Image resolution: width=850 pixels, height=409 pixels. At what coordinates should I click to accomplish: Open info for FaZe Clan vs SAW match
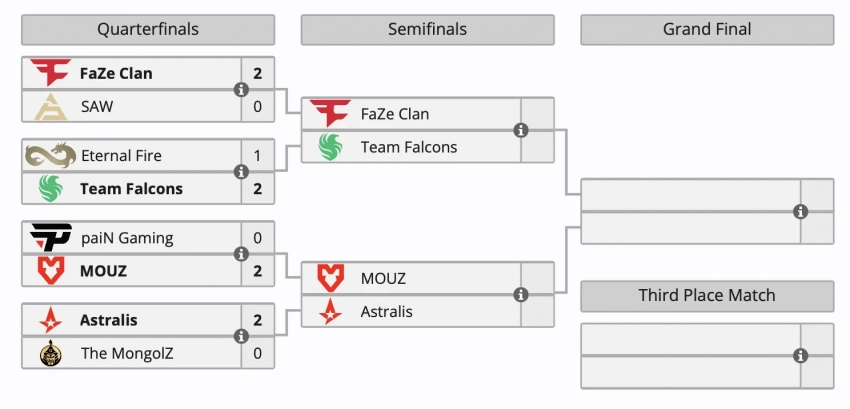241,90
